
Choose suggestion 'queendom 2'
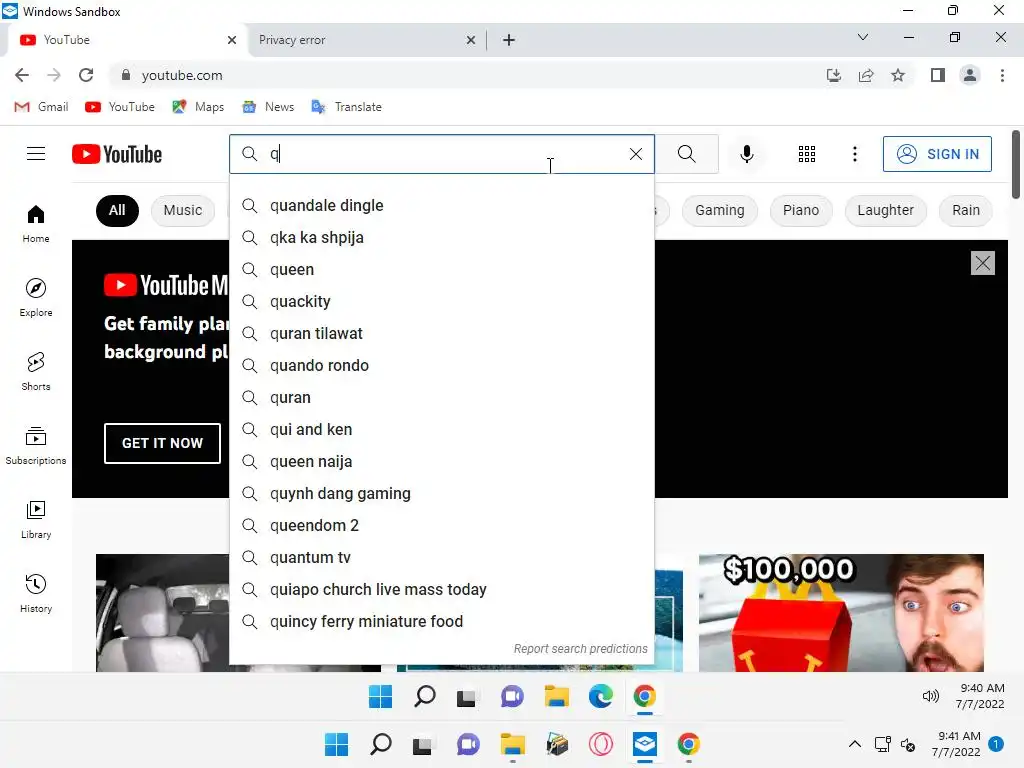click(442, 526)
